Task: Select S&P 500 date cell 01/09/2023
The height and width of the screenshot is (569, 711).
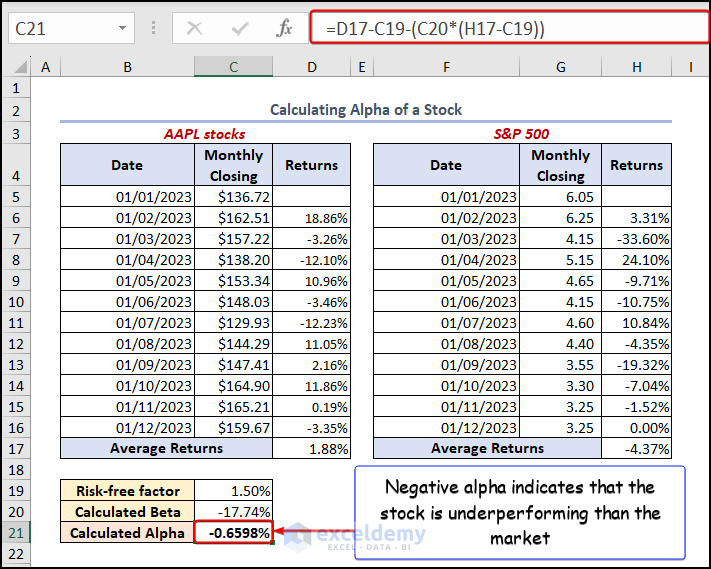Action: pos(447,365)
